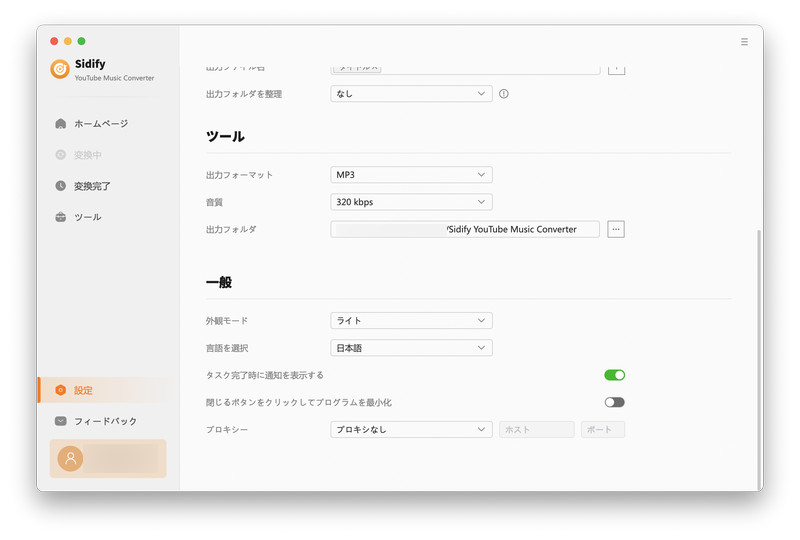Open the 出力フォーマット MP3 dropdown
800x540 pixels.
[411, 175]
